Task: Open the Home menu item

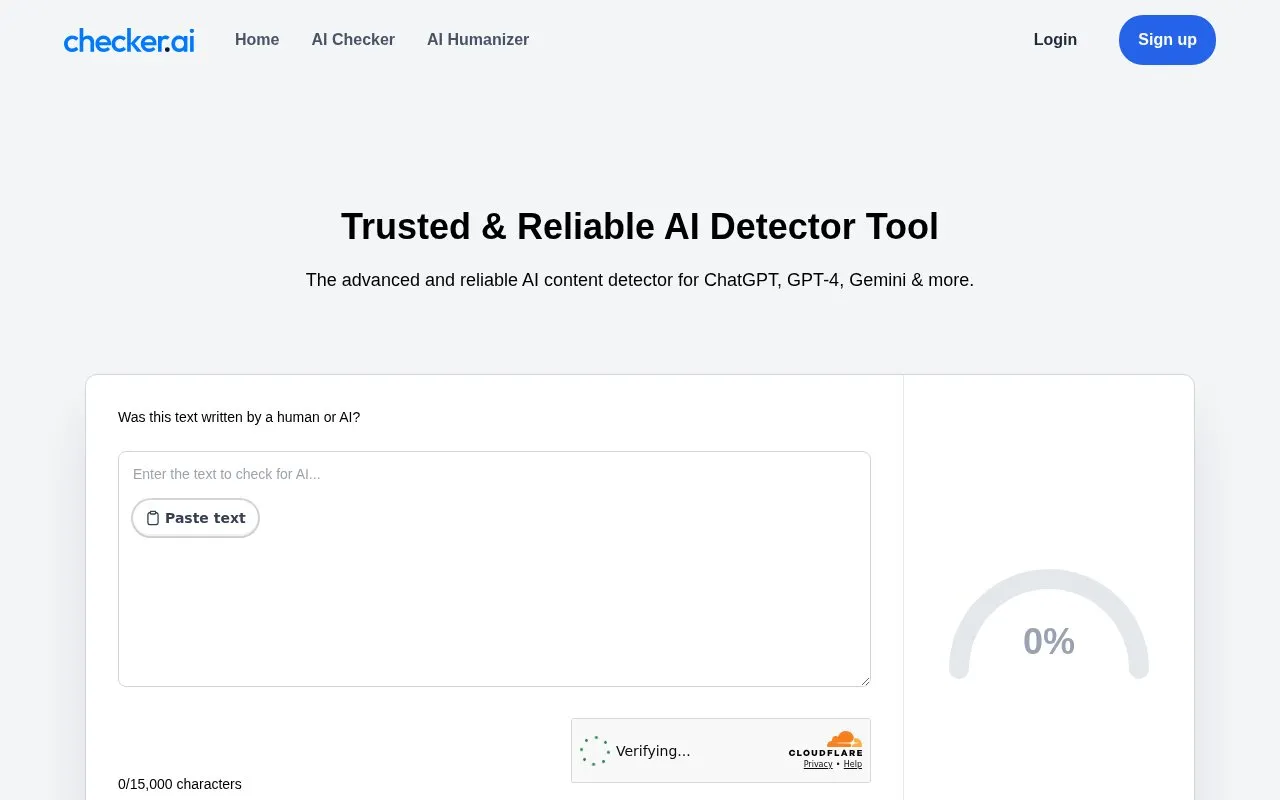Action: point(257,40)
